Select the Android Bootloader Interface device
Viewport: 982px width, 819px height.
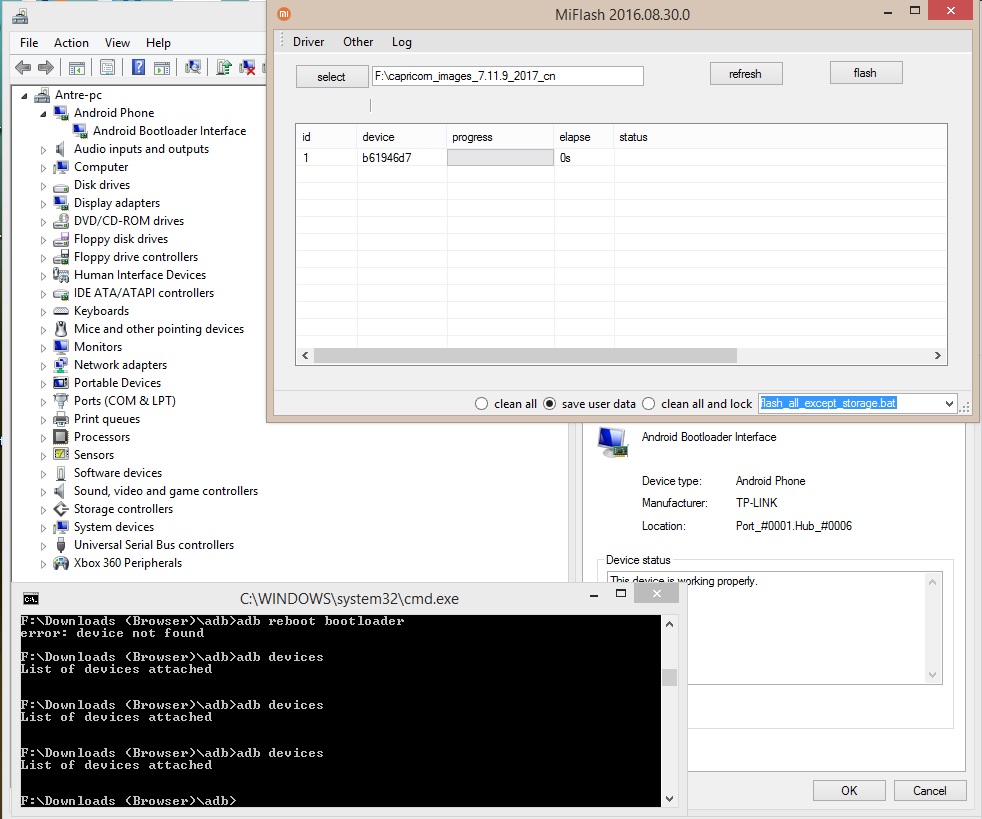(169, 131)
